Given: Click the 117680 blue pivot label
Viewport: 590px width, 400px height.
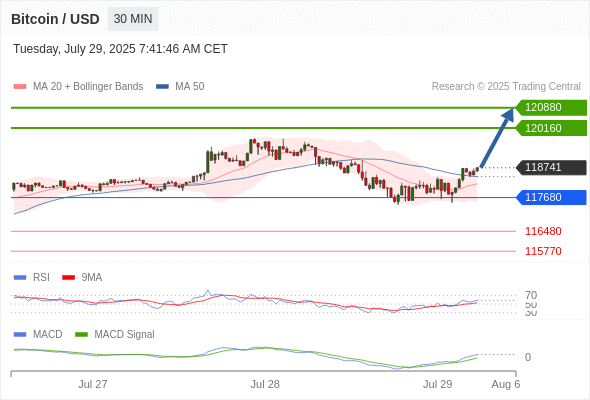Looking at the screenshot, I should pyautogui.click(x=551, y=197).
